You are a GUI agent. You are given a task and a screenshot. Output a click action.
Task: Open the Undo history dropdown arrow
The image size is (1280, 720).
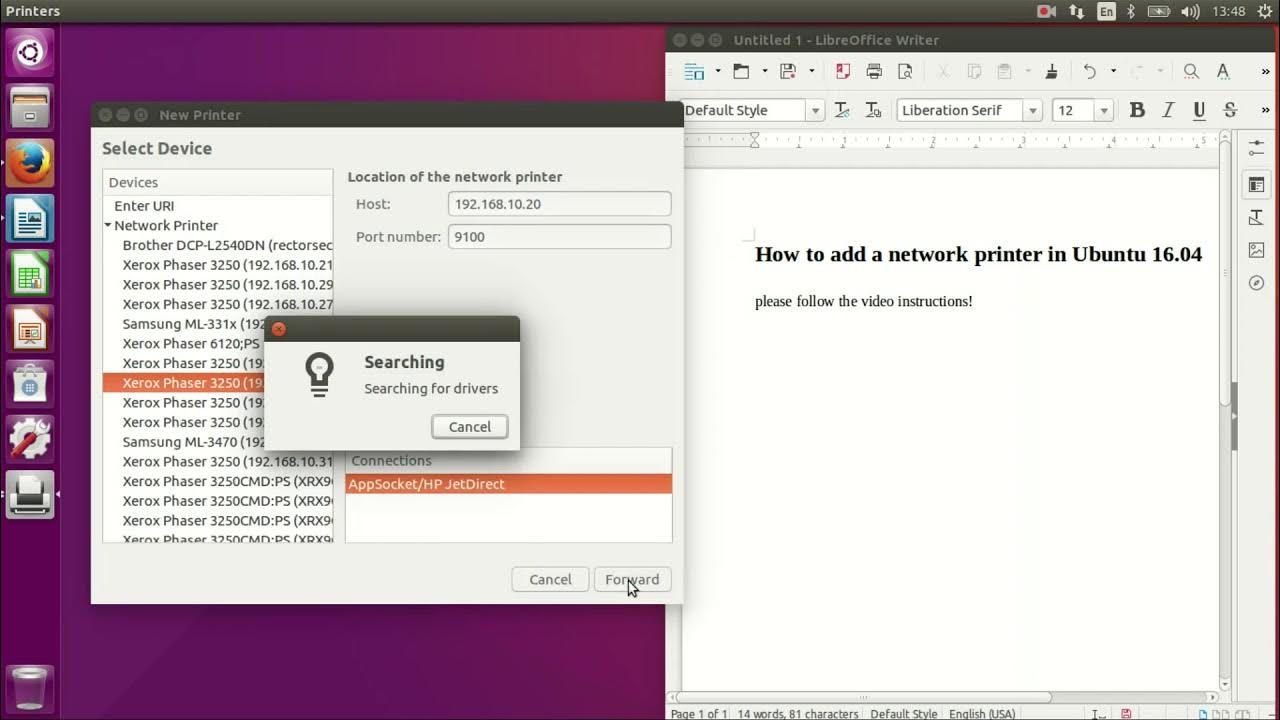1112,71
